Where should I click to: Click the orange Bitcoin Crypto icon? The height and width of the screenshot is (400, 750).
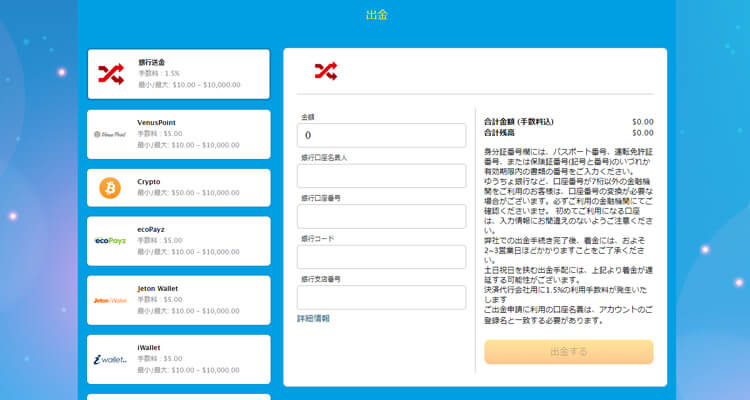(x=110, y=188)
